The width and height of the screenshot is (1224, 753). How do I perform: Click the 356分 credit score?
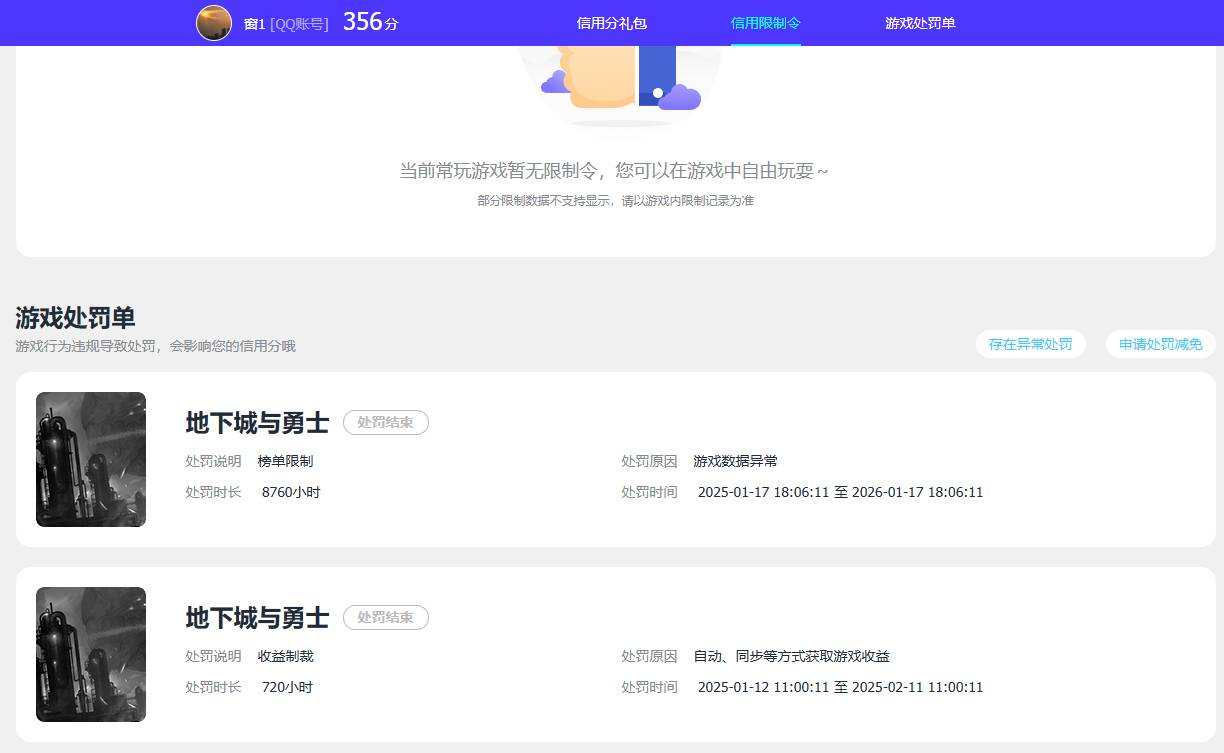click(x=370, y=22)
